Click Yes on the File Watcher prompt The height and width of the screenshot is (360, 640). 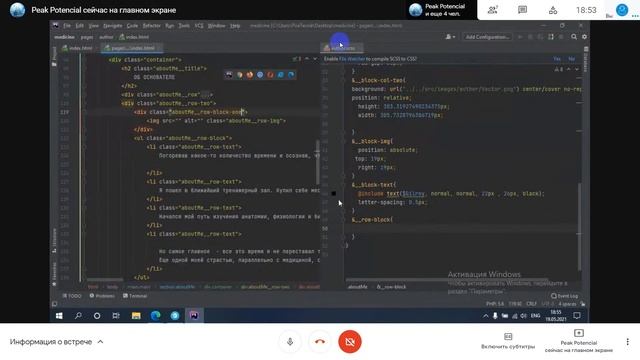557,59
